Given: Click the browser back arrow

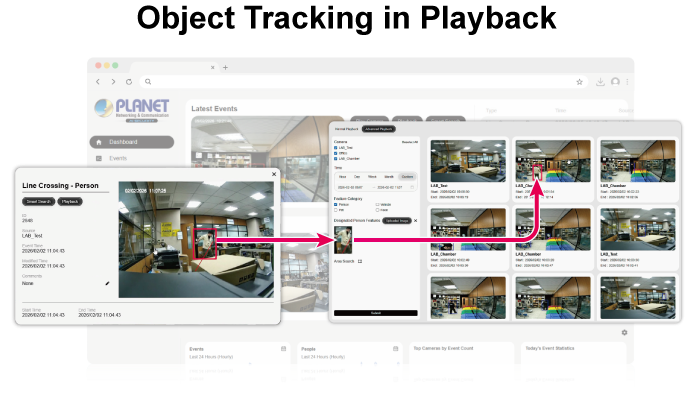Looking at the screenshot, I should click(98, 82).
